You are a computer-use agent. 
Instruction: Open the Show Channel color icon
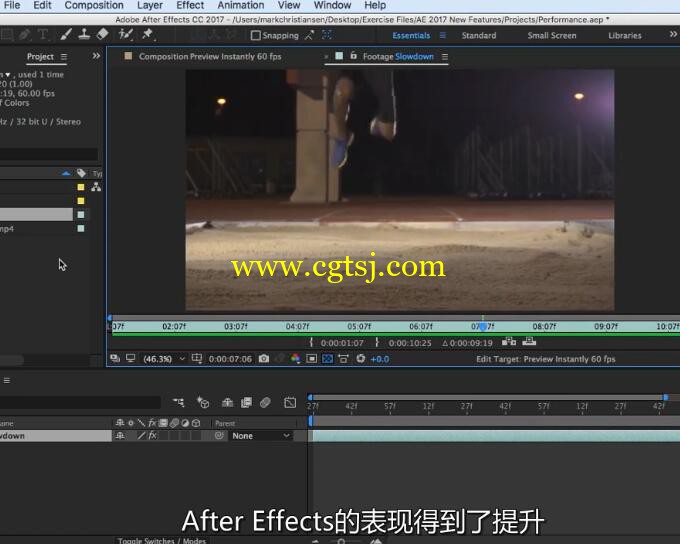pos(296,359)
